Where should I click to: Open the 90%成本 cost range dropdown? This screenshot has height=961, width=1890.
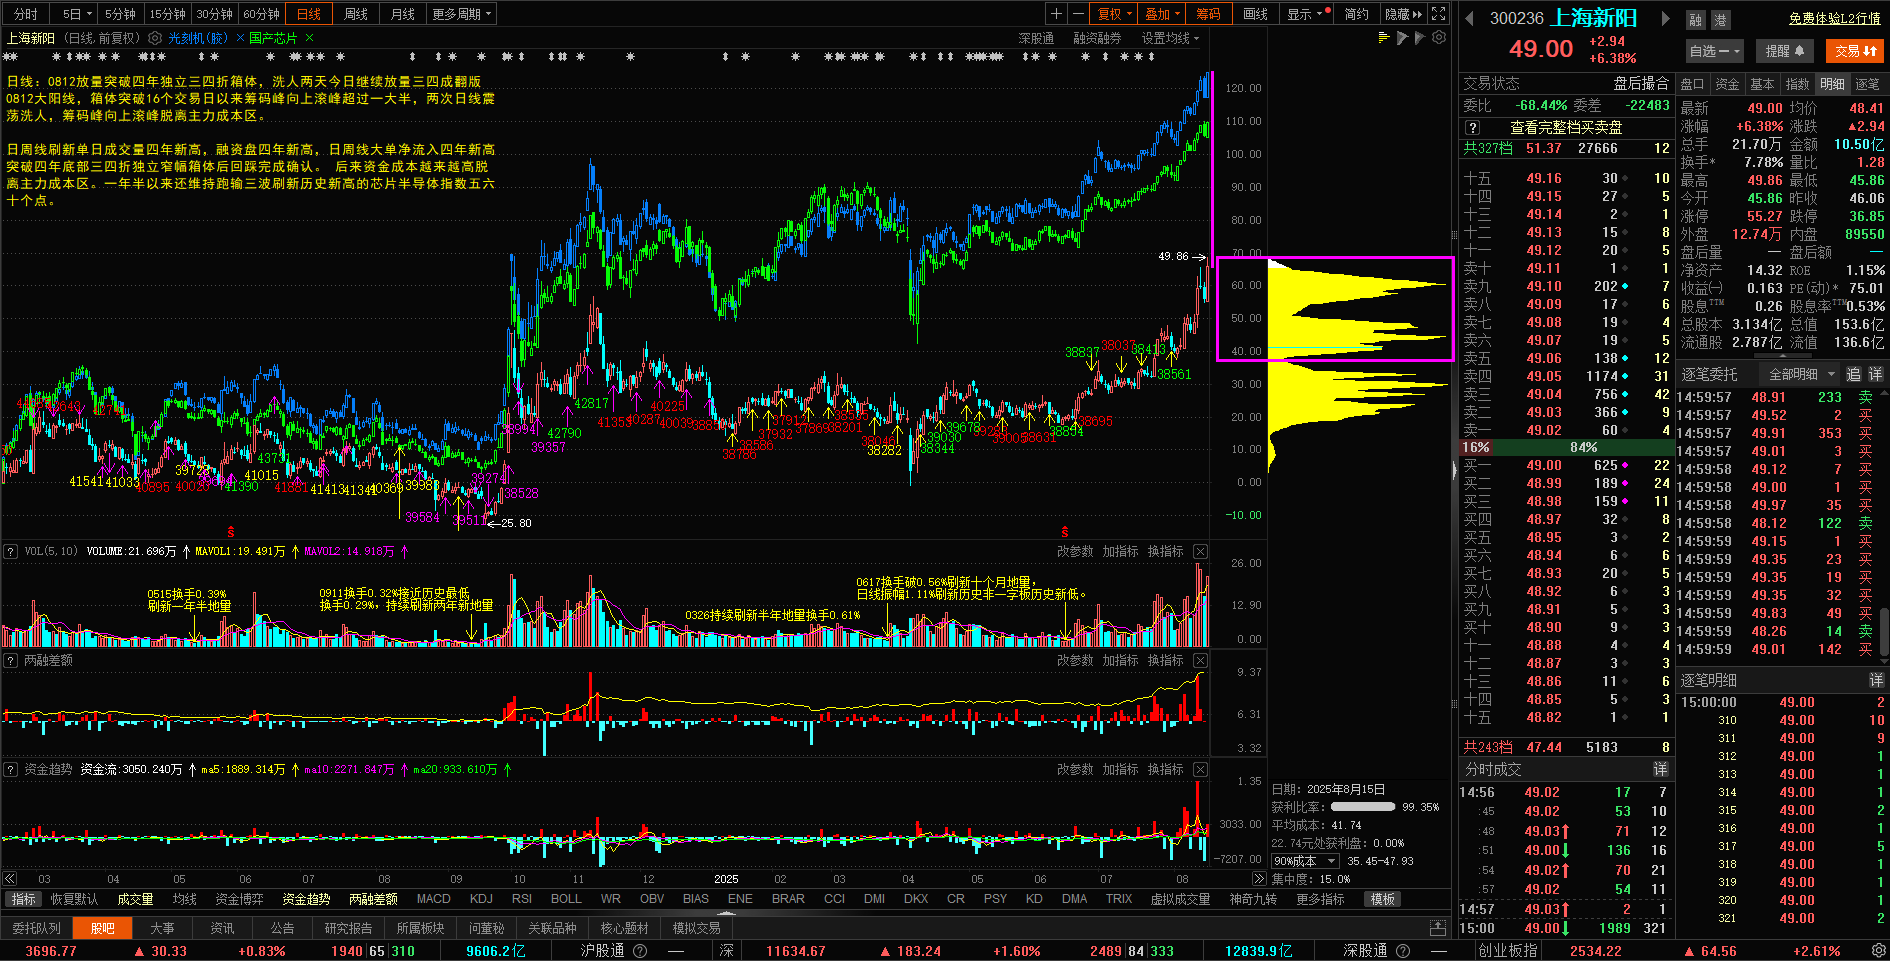(x=1305, y=861)
